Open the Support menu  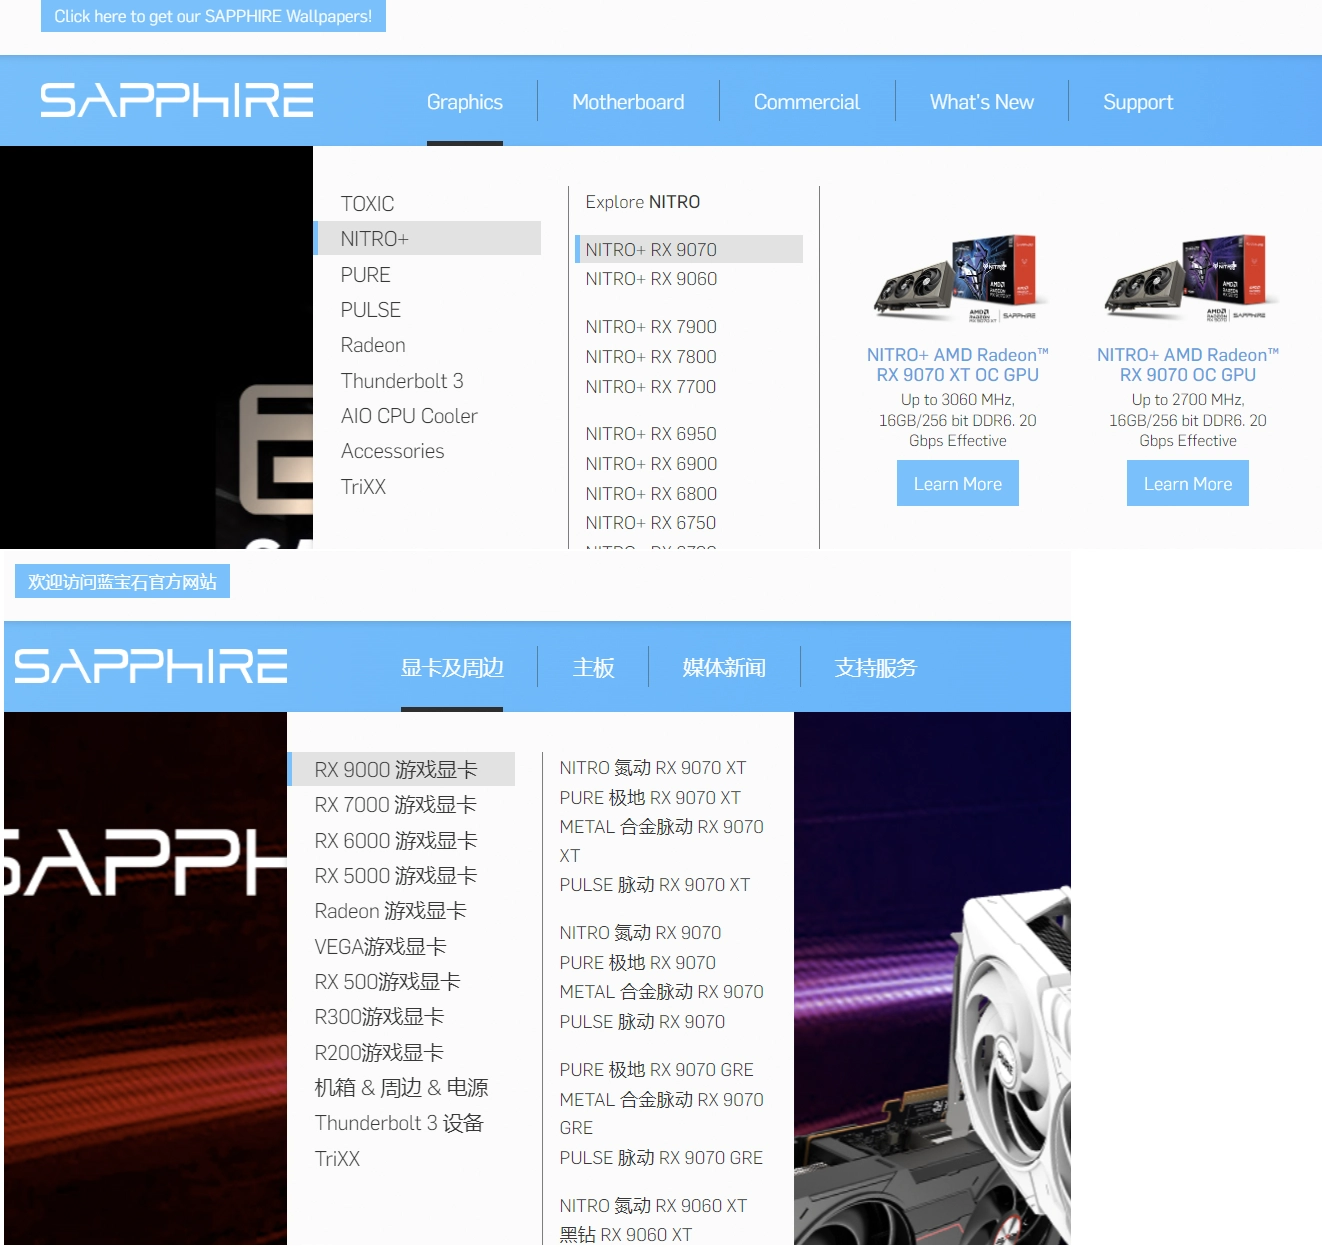tap(1138, 102)
